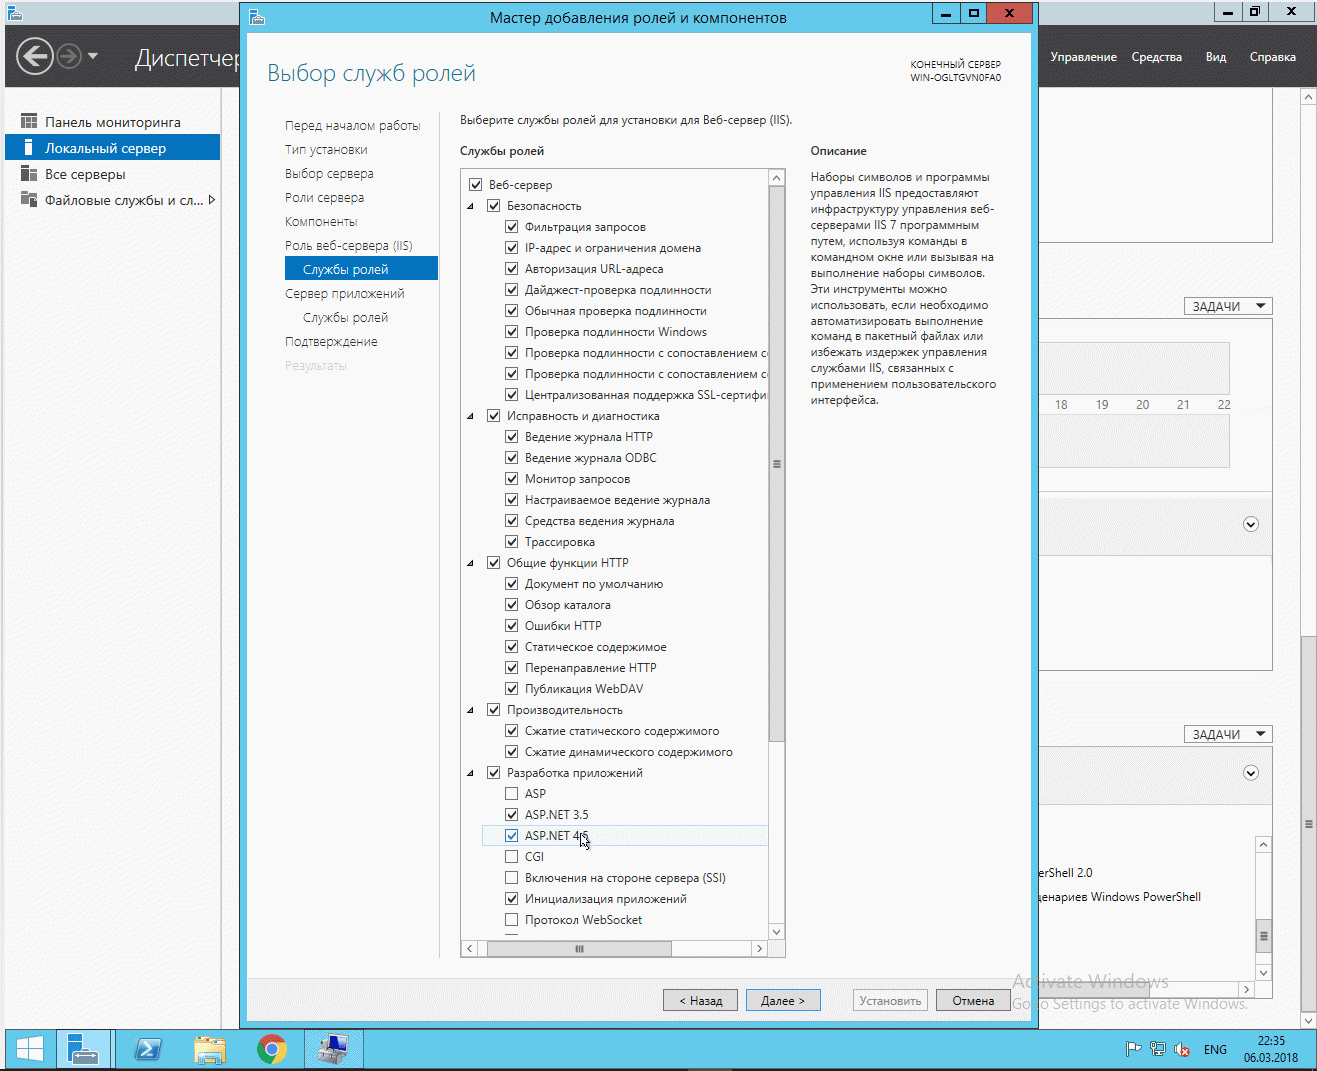Viewport: 1317px width, 1071px height.
Task: Click the forward arrow in Server Manager
Action: click(x=68, y=56)
